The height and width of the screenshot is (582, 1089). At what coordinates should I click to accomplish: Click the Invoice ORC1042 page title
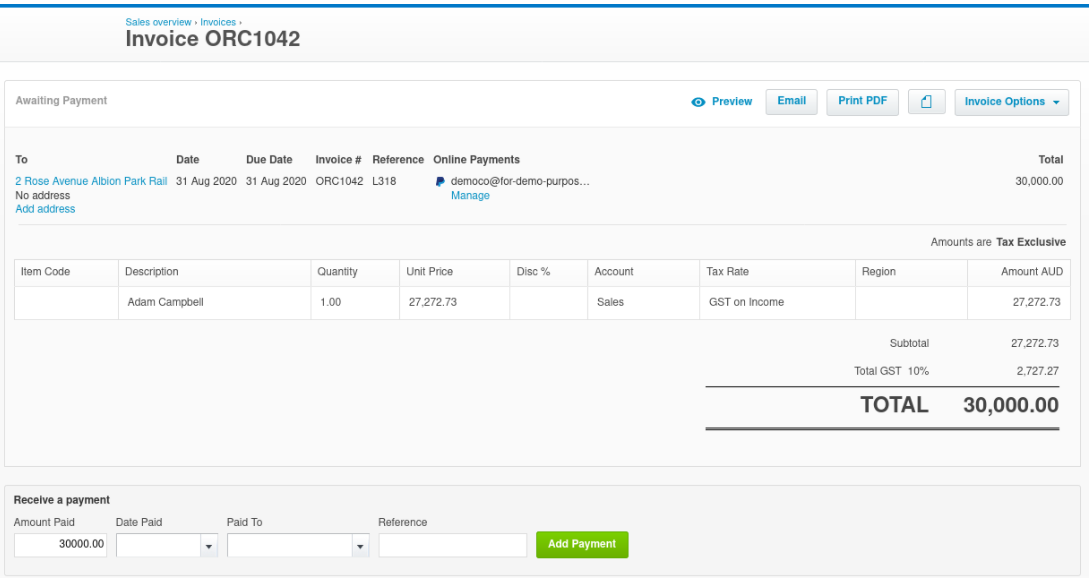pyautogui.click(x=213, y=40)
